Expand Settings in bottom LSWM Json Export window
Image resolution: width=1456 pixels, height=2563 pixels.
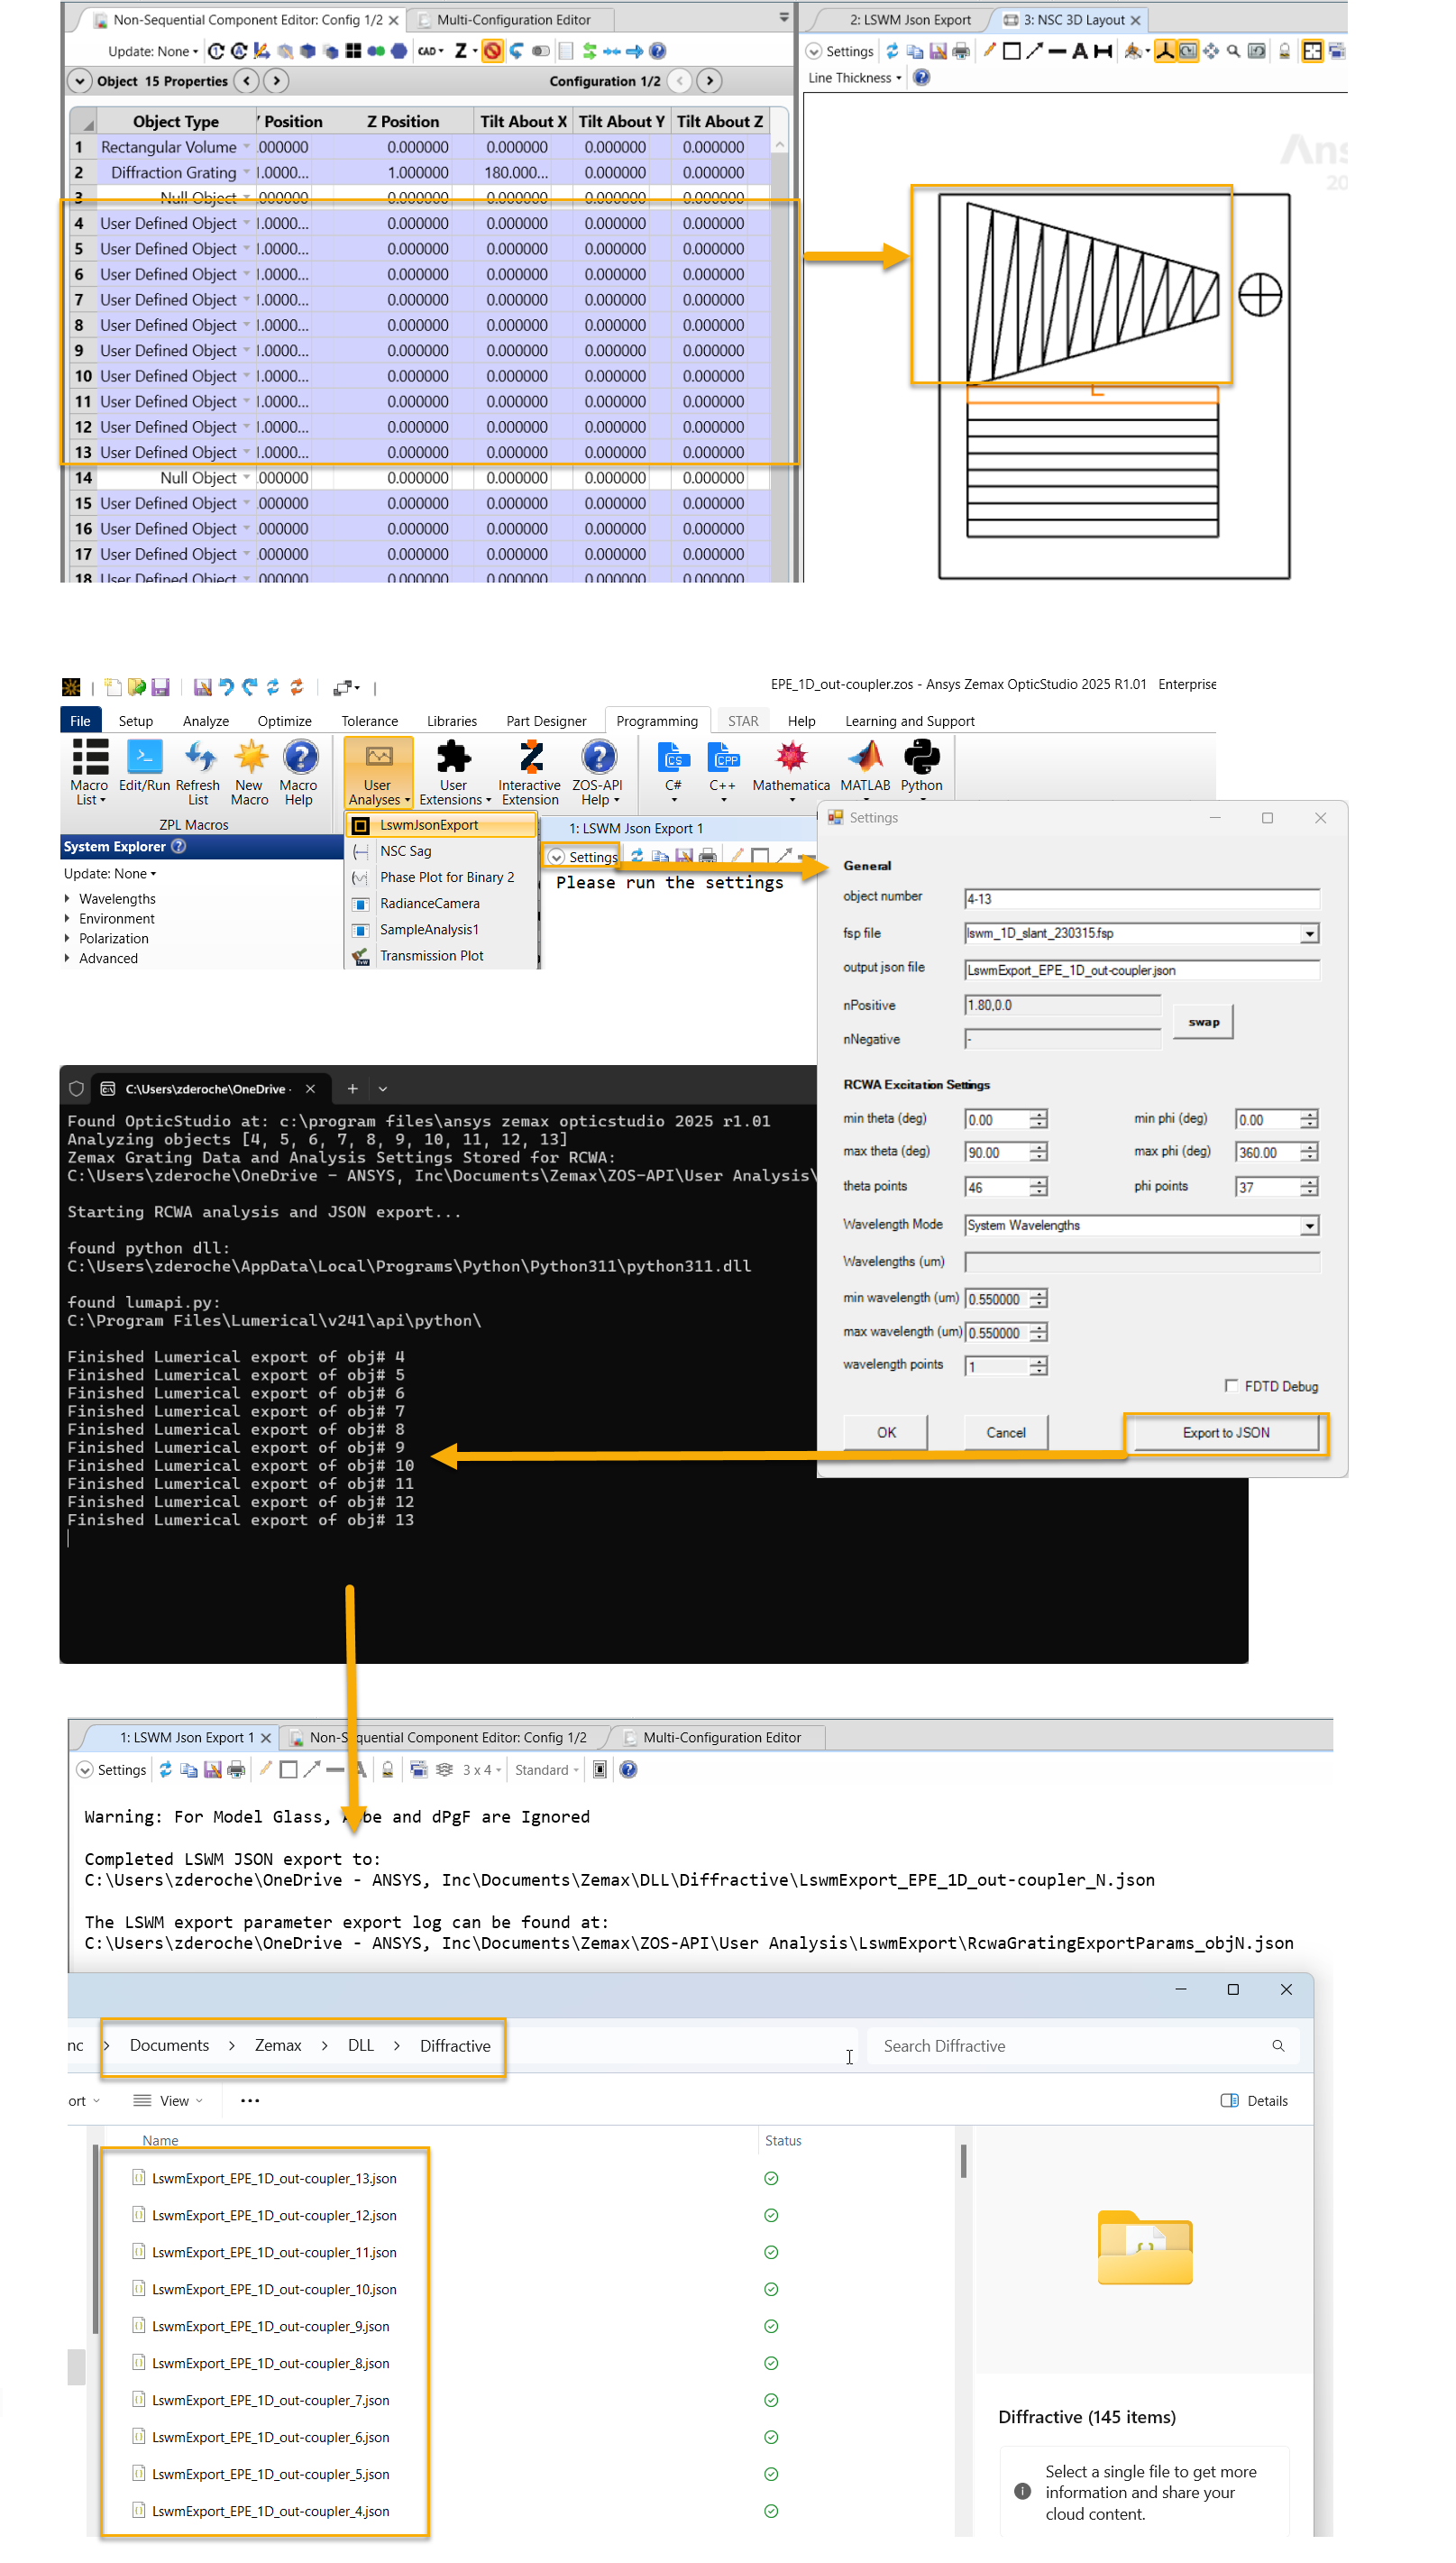pos(85,1769)
